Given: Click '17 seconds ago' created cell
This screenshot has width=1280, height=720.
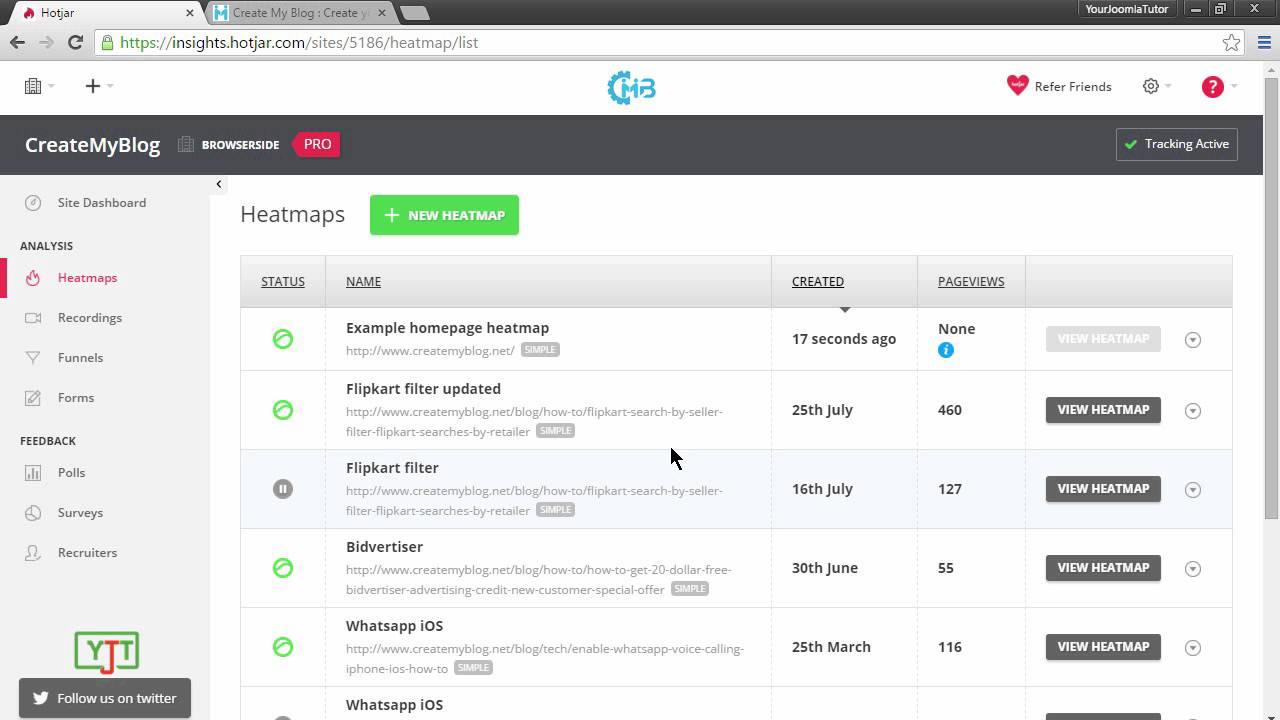Looking at the screenshot, I should [844, 339].
